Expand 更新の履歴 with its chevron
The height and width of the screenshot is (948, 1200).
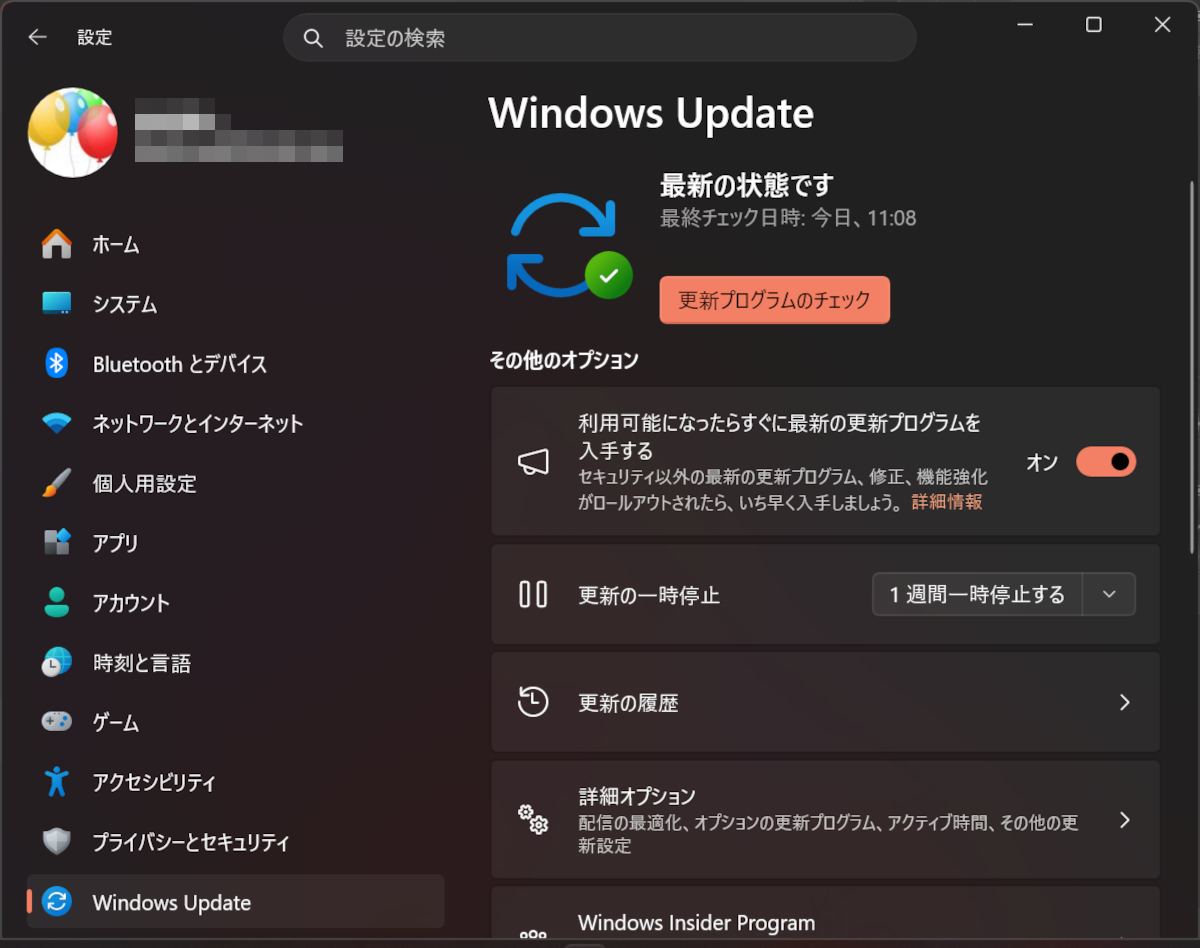coord(1125,702)
